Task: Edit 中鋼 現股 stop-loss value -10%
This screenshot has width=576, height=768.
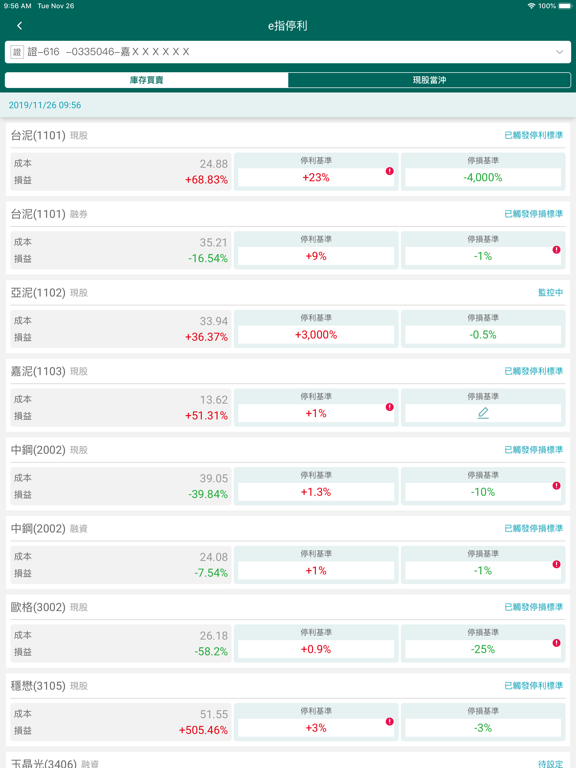Action: pyautogui.click(x=483, y=492)
